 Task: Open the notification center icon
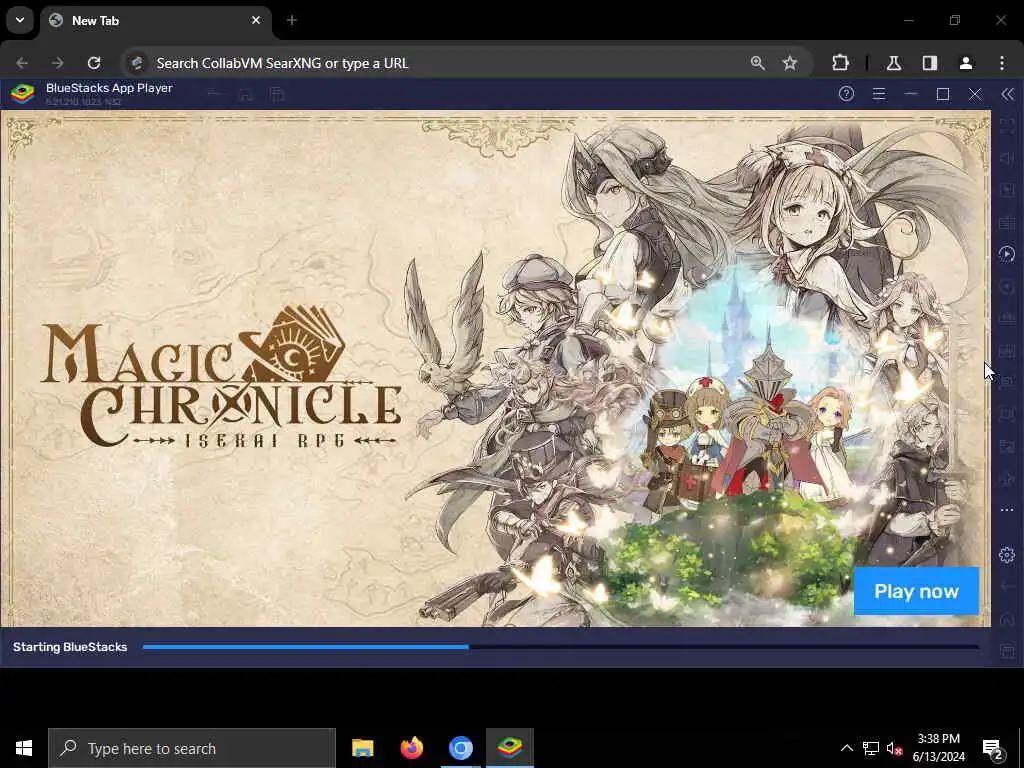click(x=992, y=748)
